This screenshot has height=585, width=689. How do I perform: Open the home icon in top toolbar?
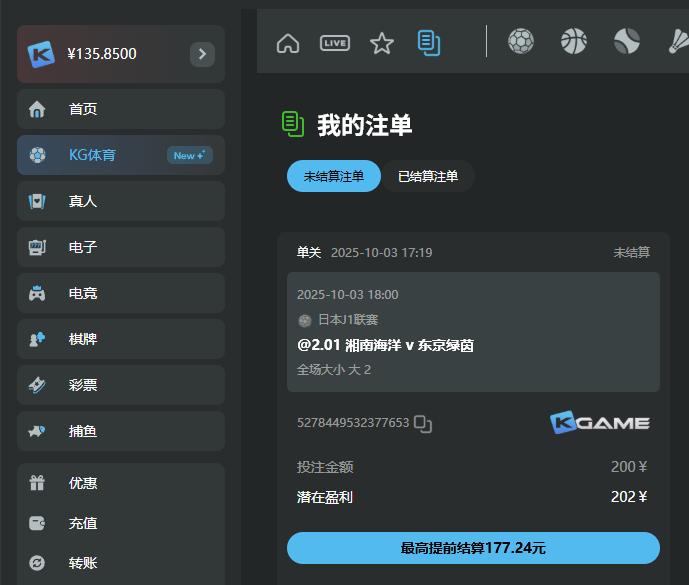tap(288, 43)
